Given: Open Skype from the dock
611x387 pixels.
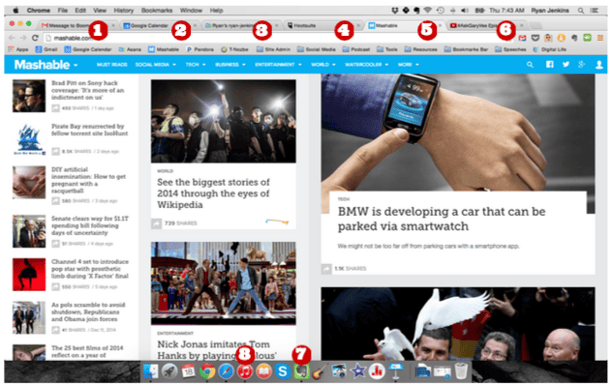Looking at the screenshot, I should coord(282,371).
